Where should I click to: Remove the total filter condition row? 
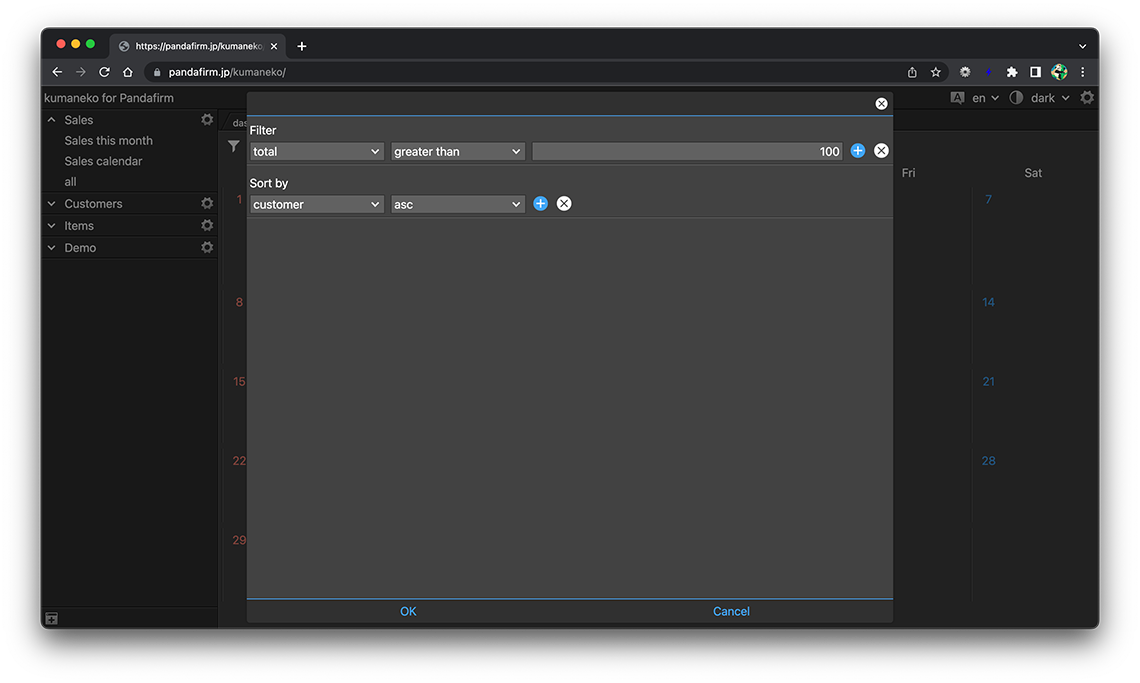click(x=881, y=151)
